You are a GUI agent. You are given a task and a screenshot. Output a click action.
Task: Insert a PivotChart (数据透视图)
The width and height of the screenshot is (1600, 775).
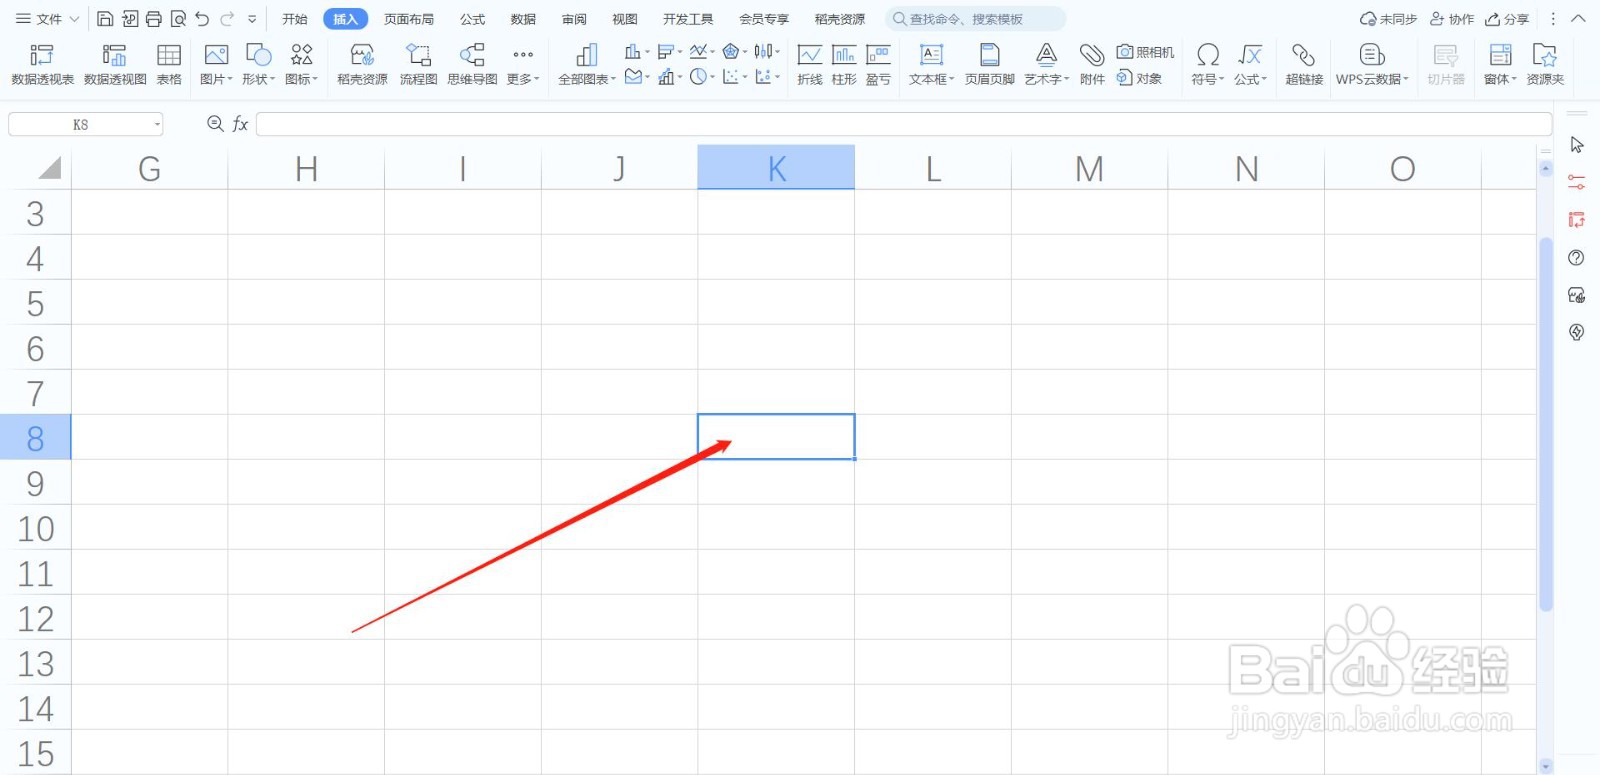(115, 64)
